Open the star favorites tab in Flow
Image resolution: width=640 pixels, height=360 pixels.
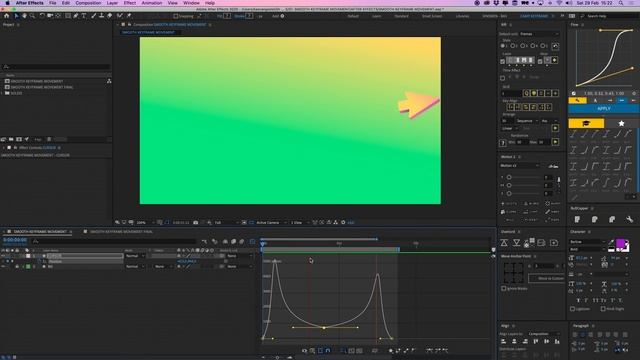(x=621, y=123)
